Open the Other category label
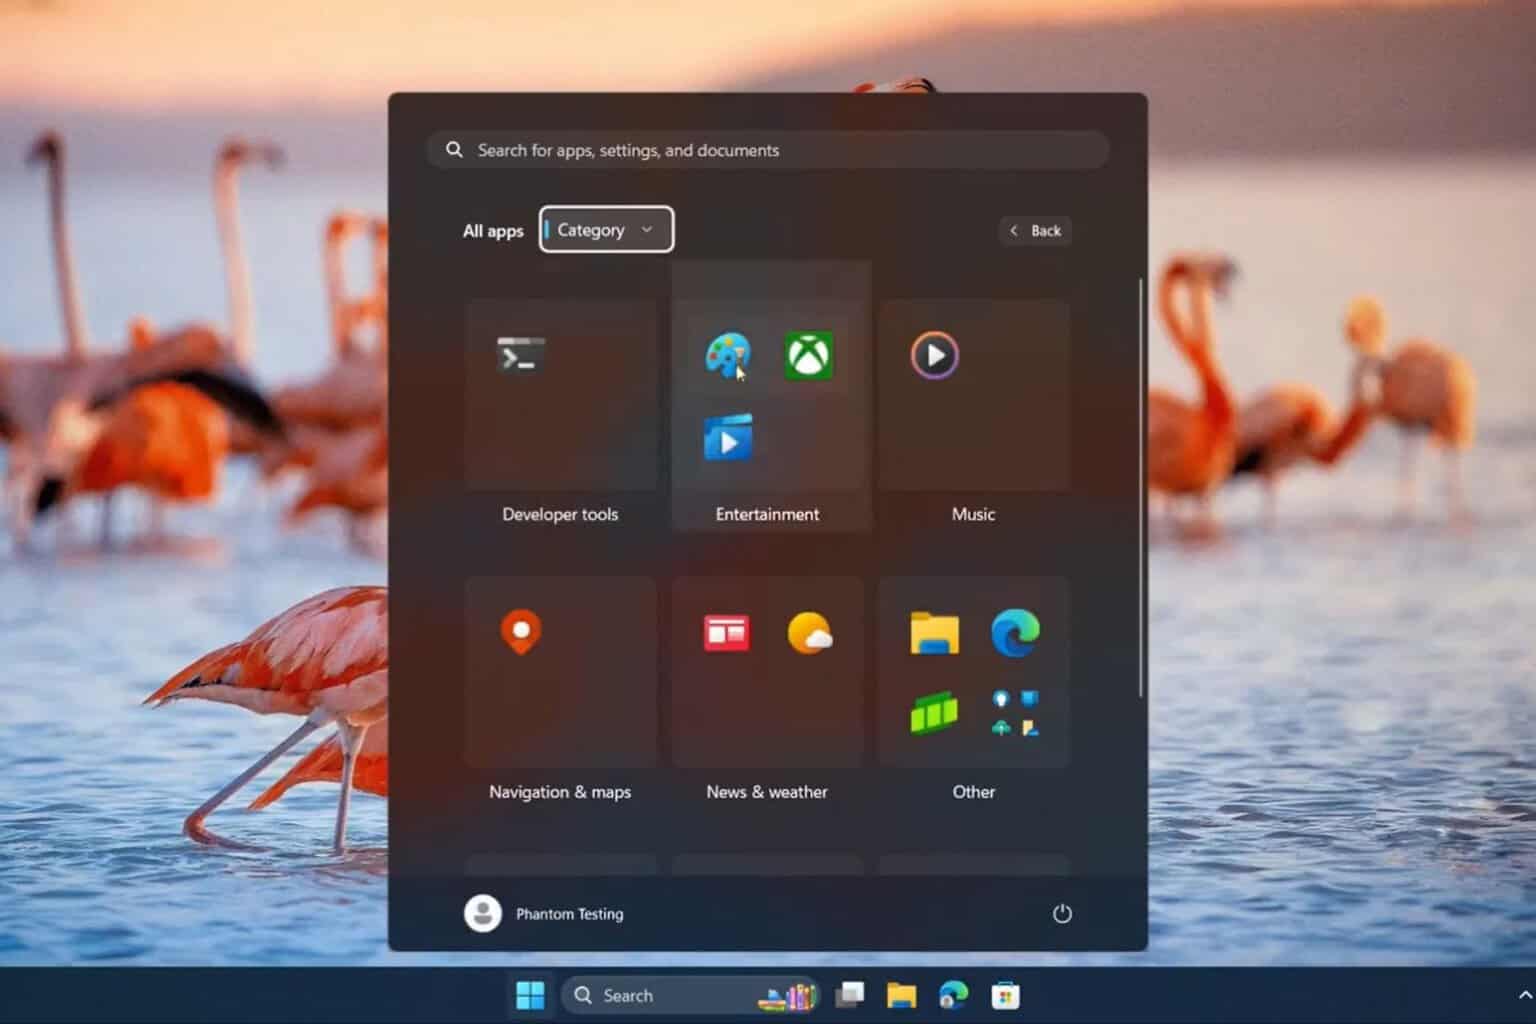The image size is (1536, 1024). pyautogui.click(x=973, y=792)
